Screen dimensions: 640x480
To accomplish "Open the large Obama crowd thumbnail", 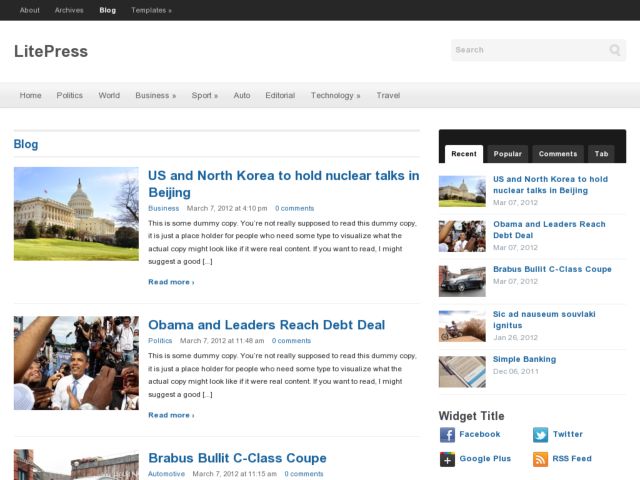I will 76,363.
